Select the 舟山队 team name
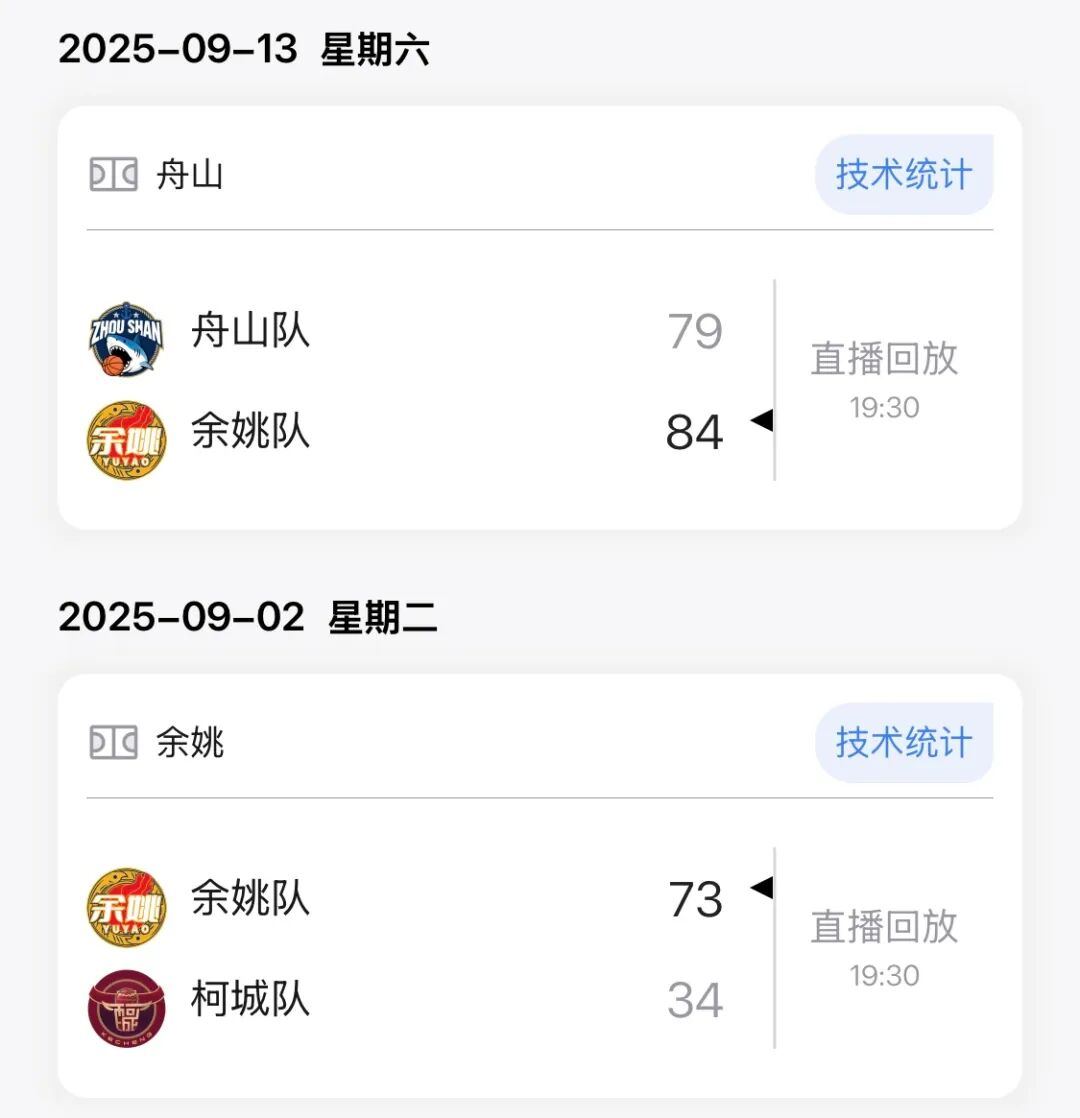Viewport: 1080px width, 1118px height. click(x=250, y=330)
